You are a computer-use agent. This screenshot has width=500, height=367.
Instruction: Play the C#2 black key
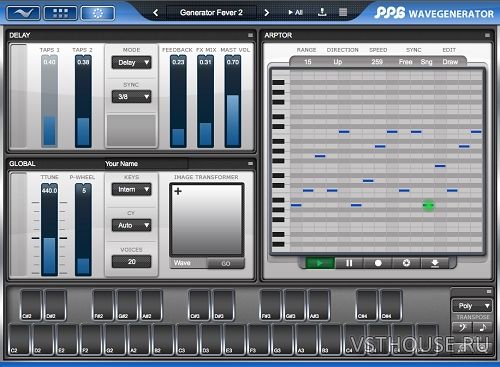point(31,305)
